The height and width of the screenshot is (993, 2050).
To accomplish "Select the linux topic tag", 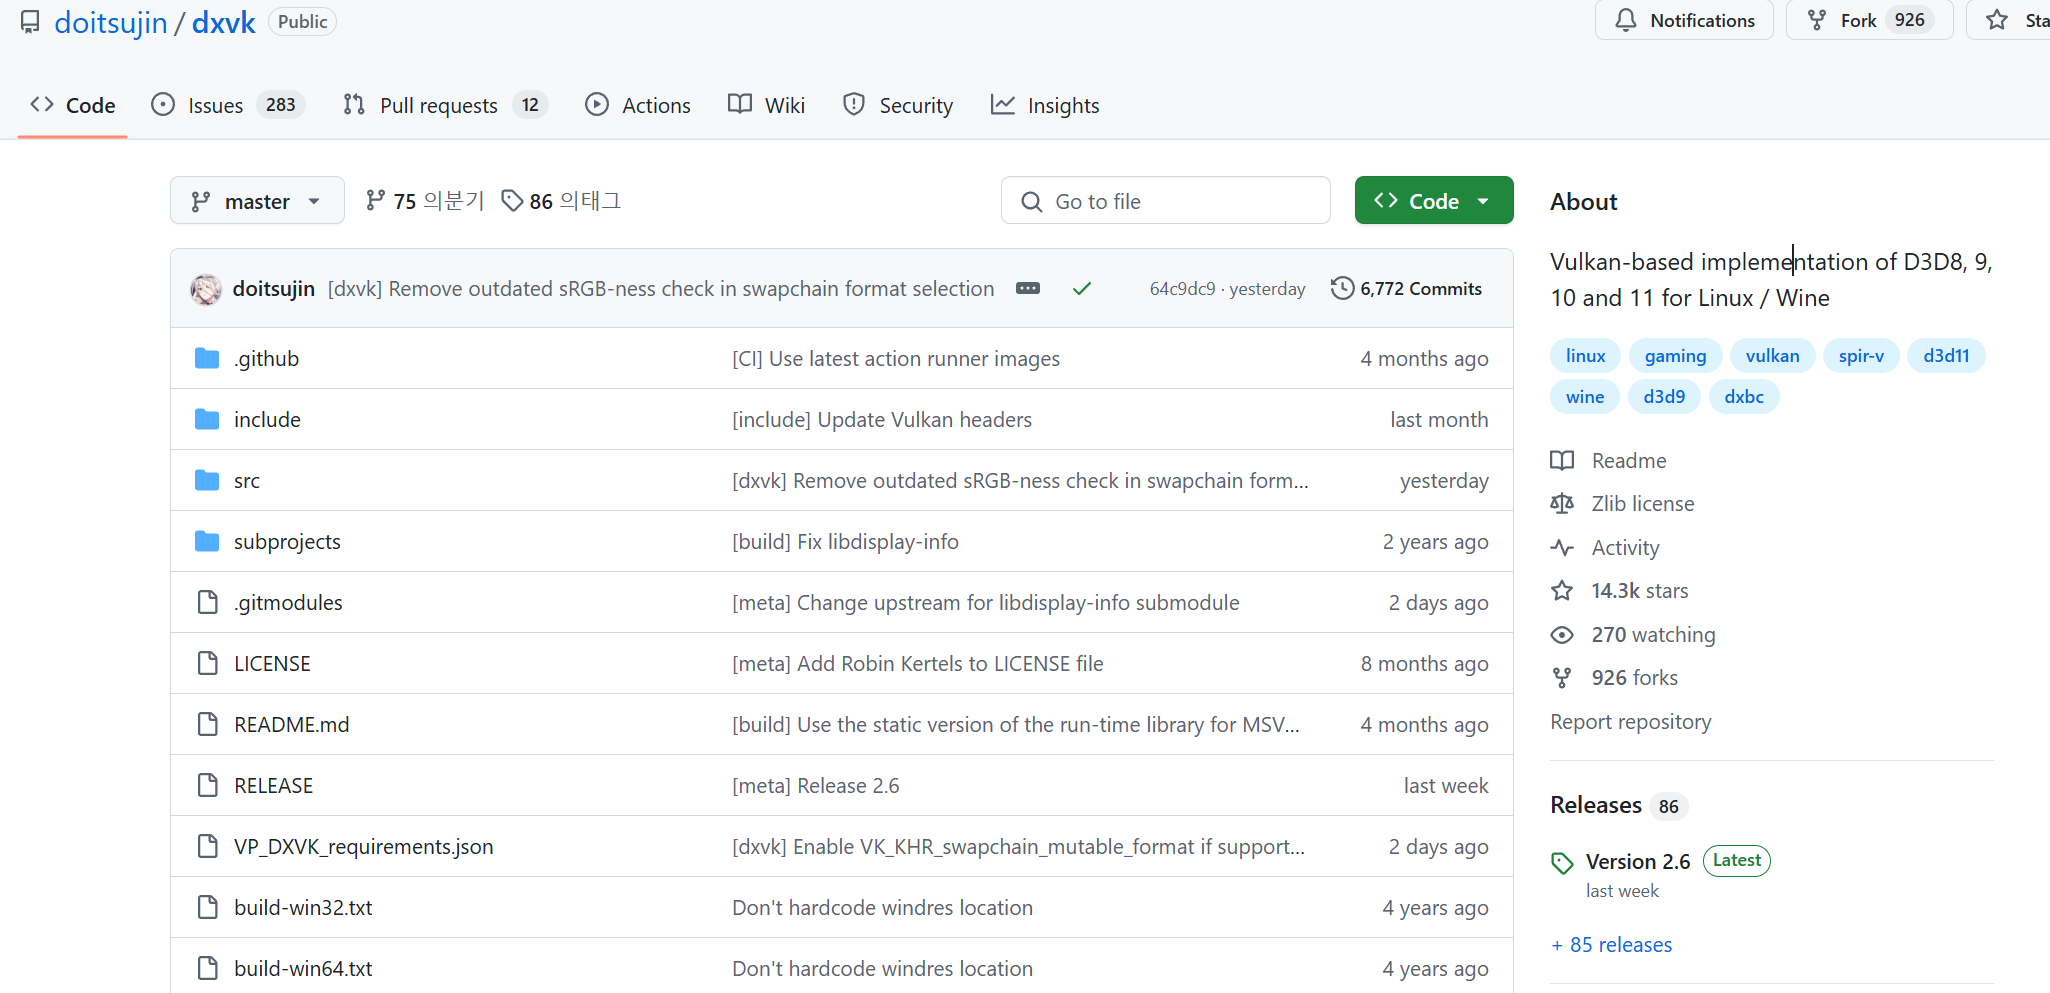I will (x=1585, y=356).
